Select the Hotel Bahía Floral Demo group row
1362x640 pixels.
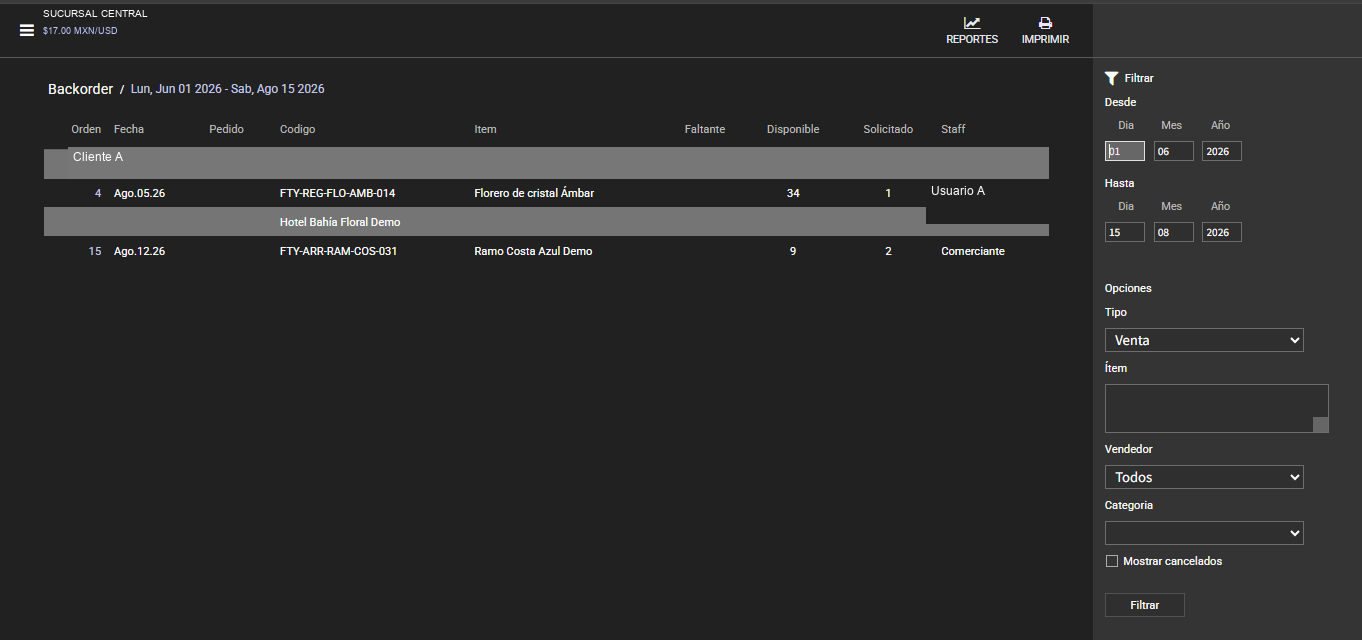pos(546,222)
